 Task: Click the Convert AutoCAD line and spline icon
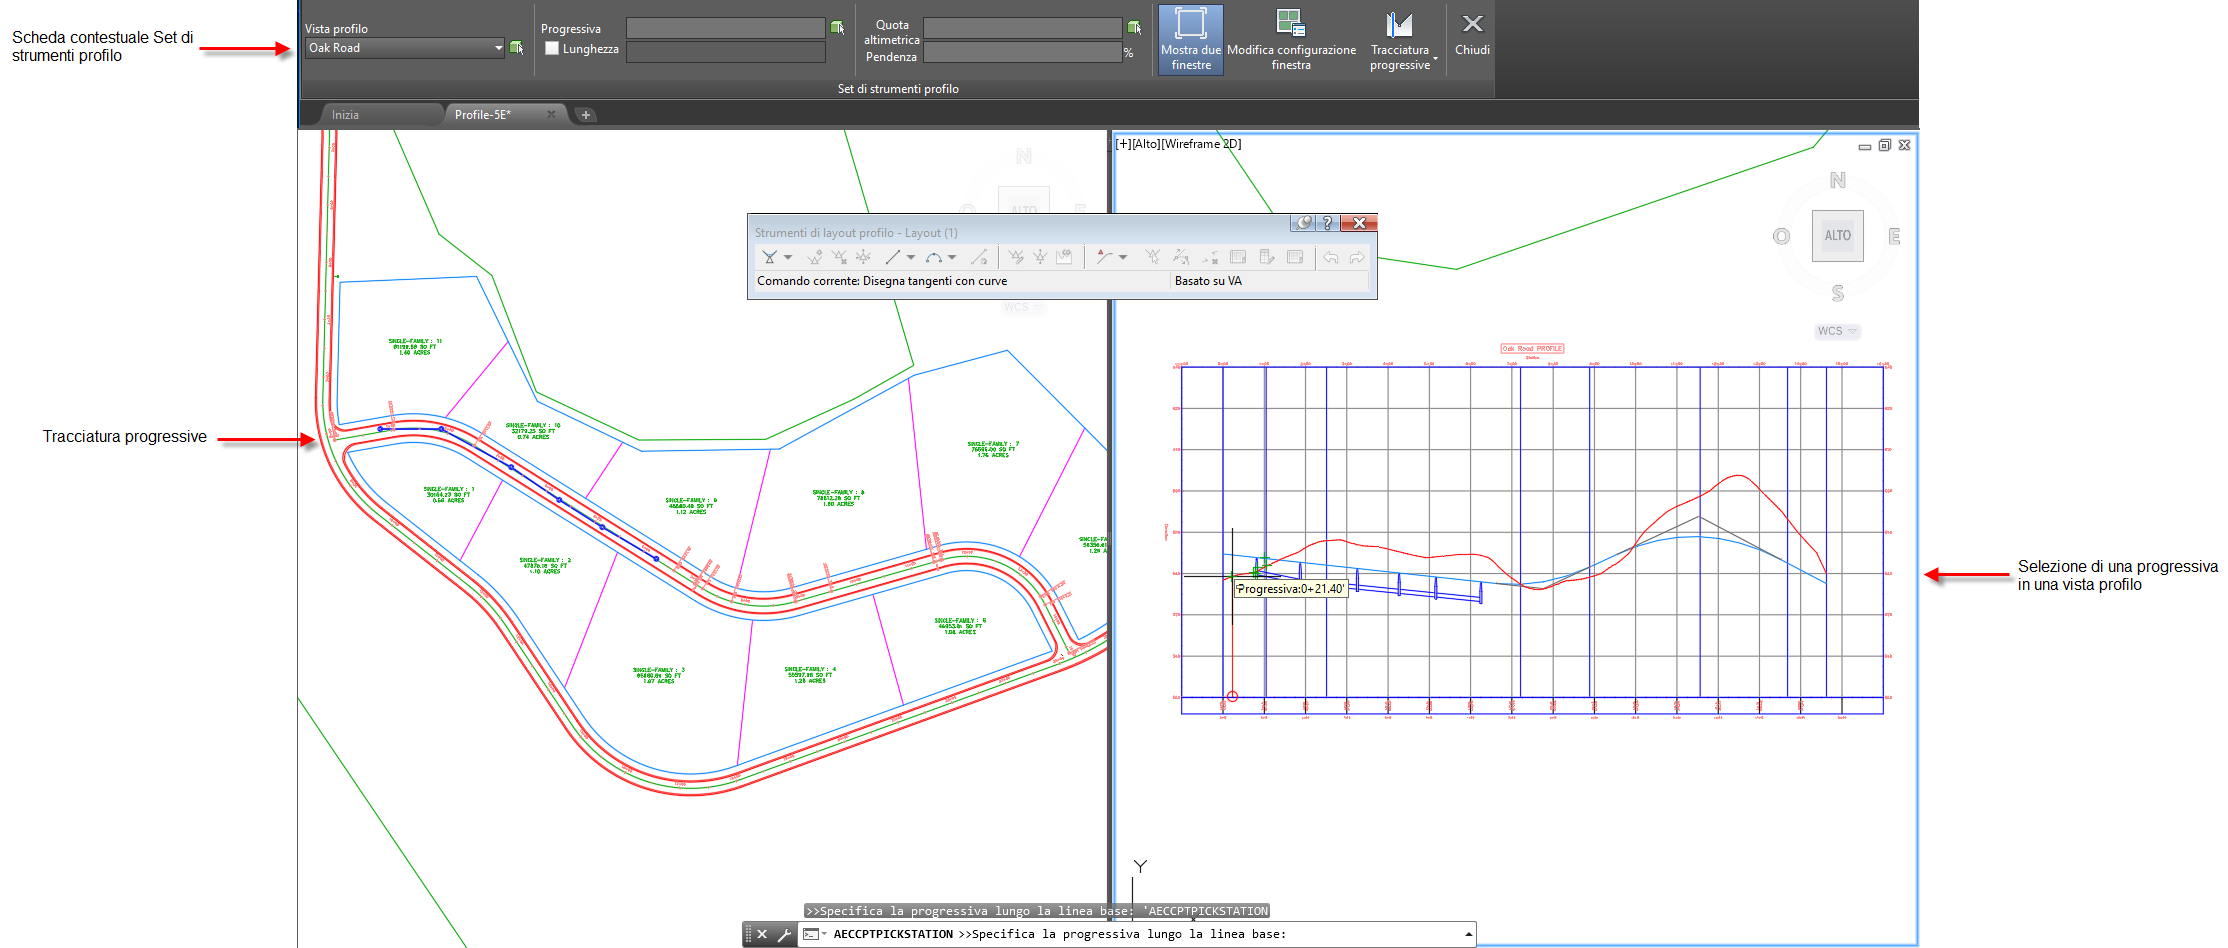(979, 257)
